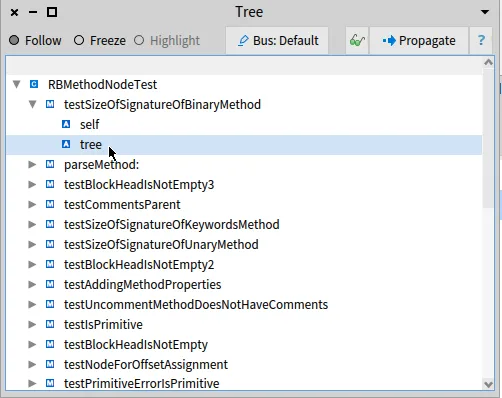
Task: Select the testCommentsParent label
Action: coord(122,204)
